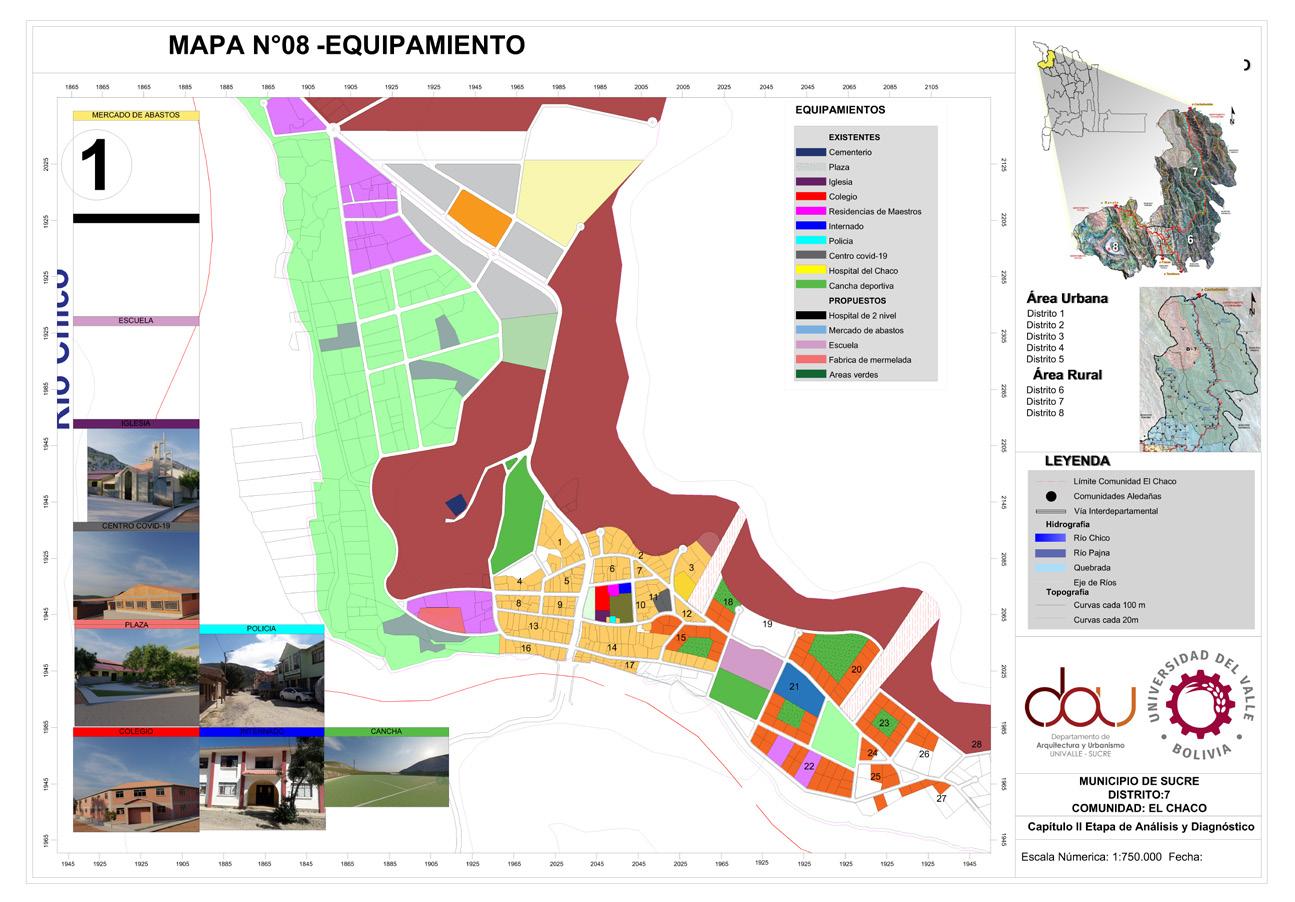The height and width of the screenshot is (902, 1295).
Task: Click the Colegio building photo
Action: (136, 784)
